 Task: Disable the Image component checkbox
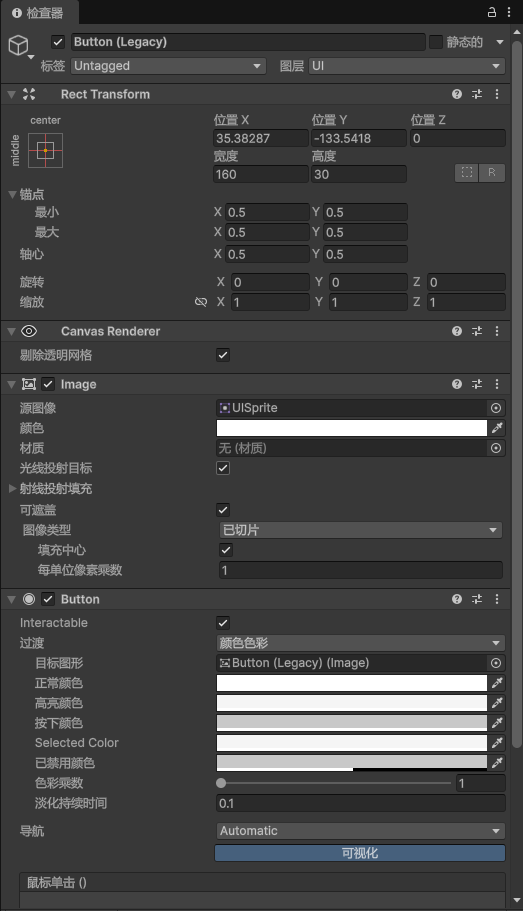coord(48,384)
